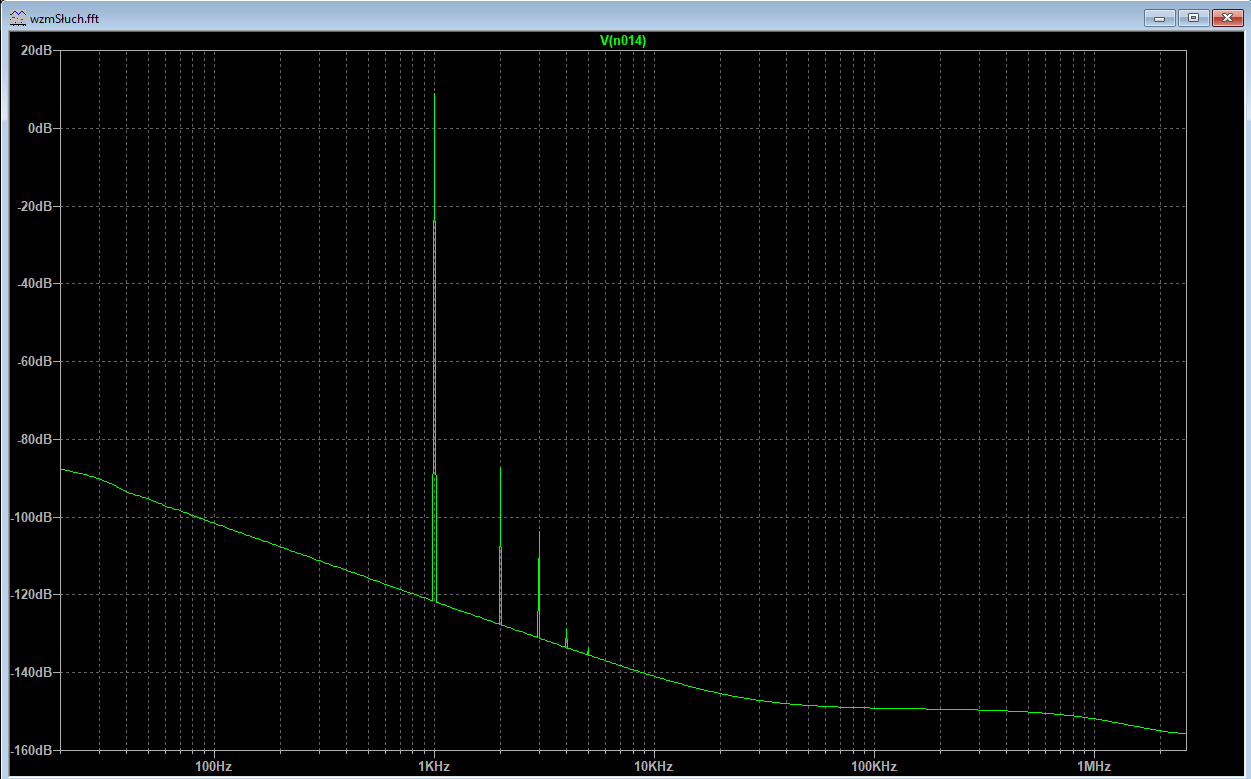The height and width of the screenshot is (779, 1251).
Task: Click the -80dB vertical axis label
Action: pyautogui.click(x=35, y=440)
